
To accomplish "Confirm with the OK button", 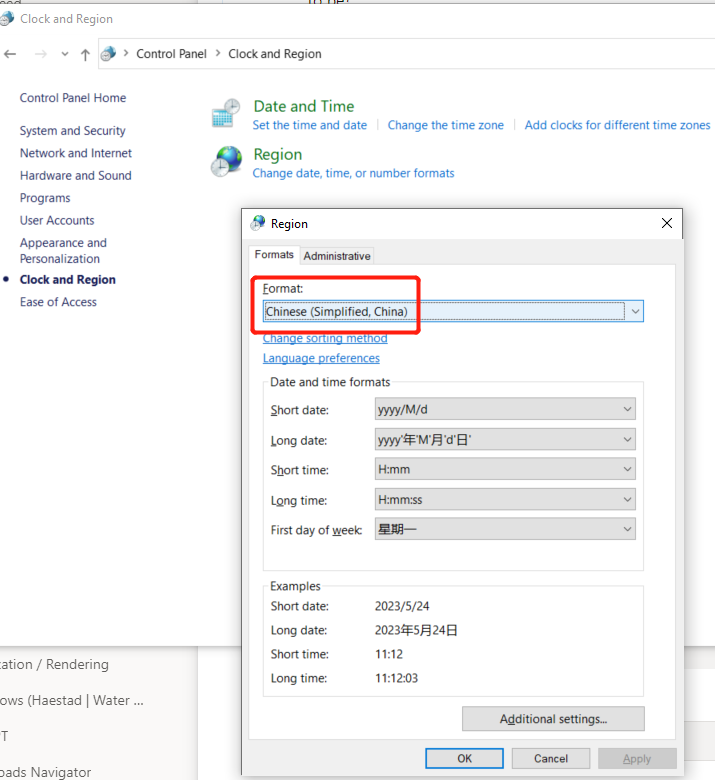I will [464, 758].
